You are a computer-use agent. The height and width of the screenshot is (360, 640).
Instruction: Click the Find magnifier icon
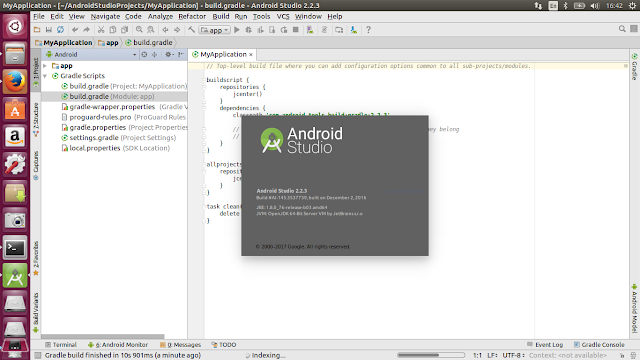click(x=139, y=30)
